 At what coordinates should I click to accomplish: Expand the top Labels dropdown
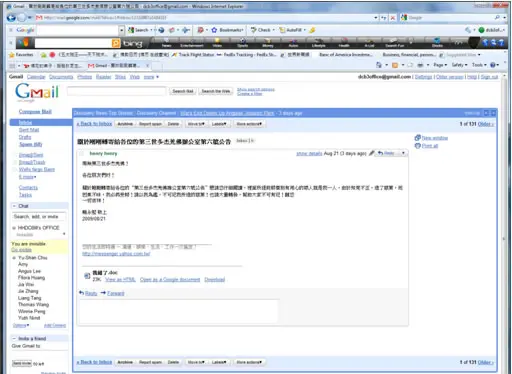tap(219, 124)
